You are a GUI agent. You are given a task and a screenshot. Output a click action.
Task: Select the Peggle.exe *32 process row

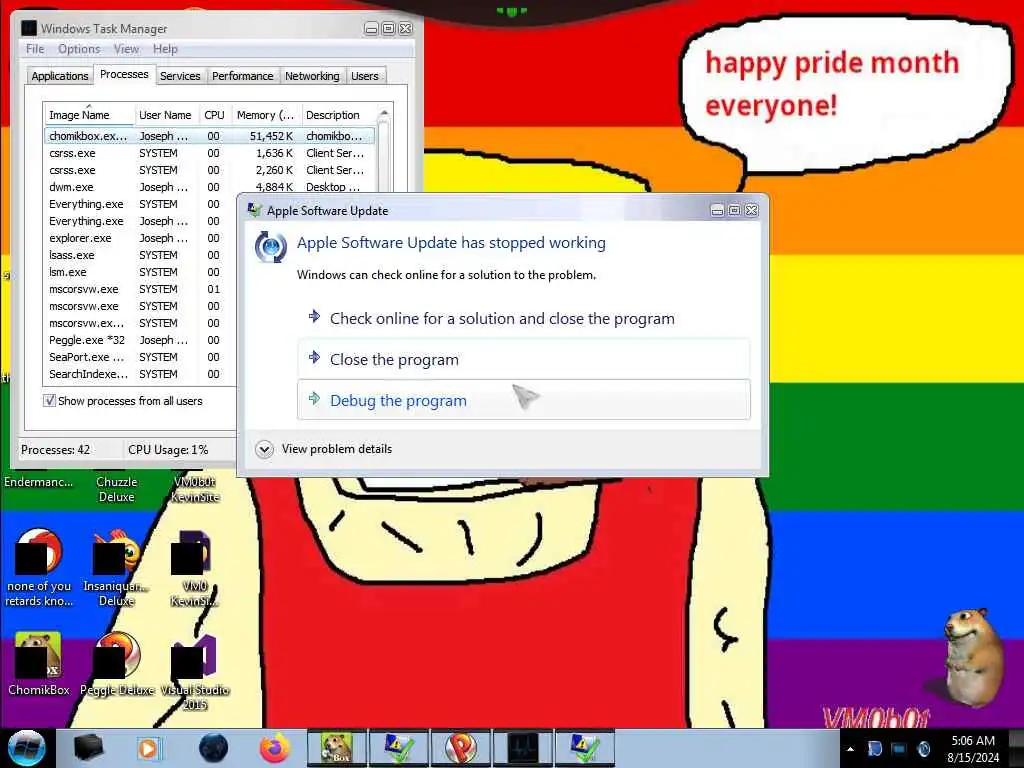coord(140,340)
